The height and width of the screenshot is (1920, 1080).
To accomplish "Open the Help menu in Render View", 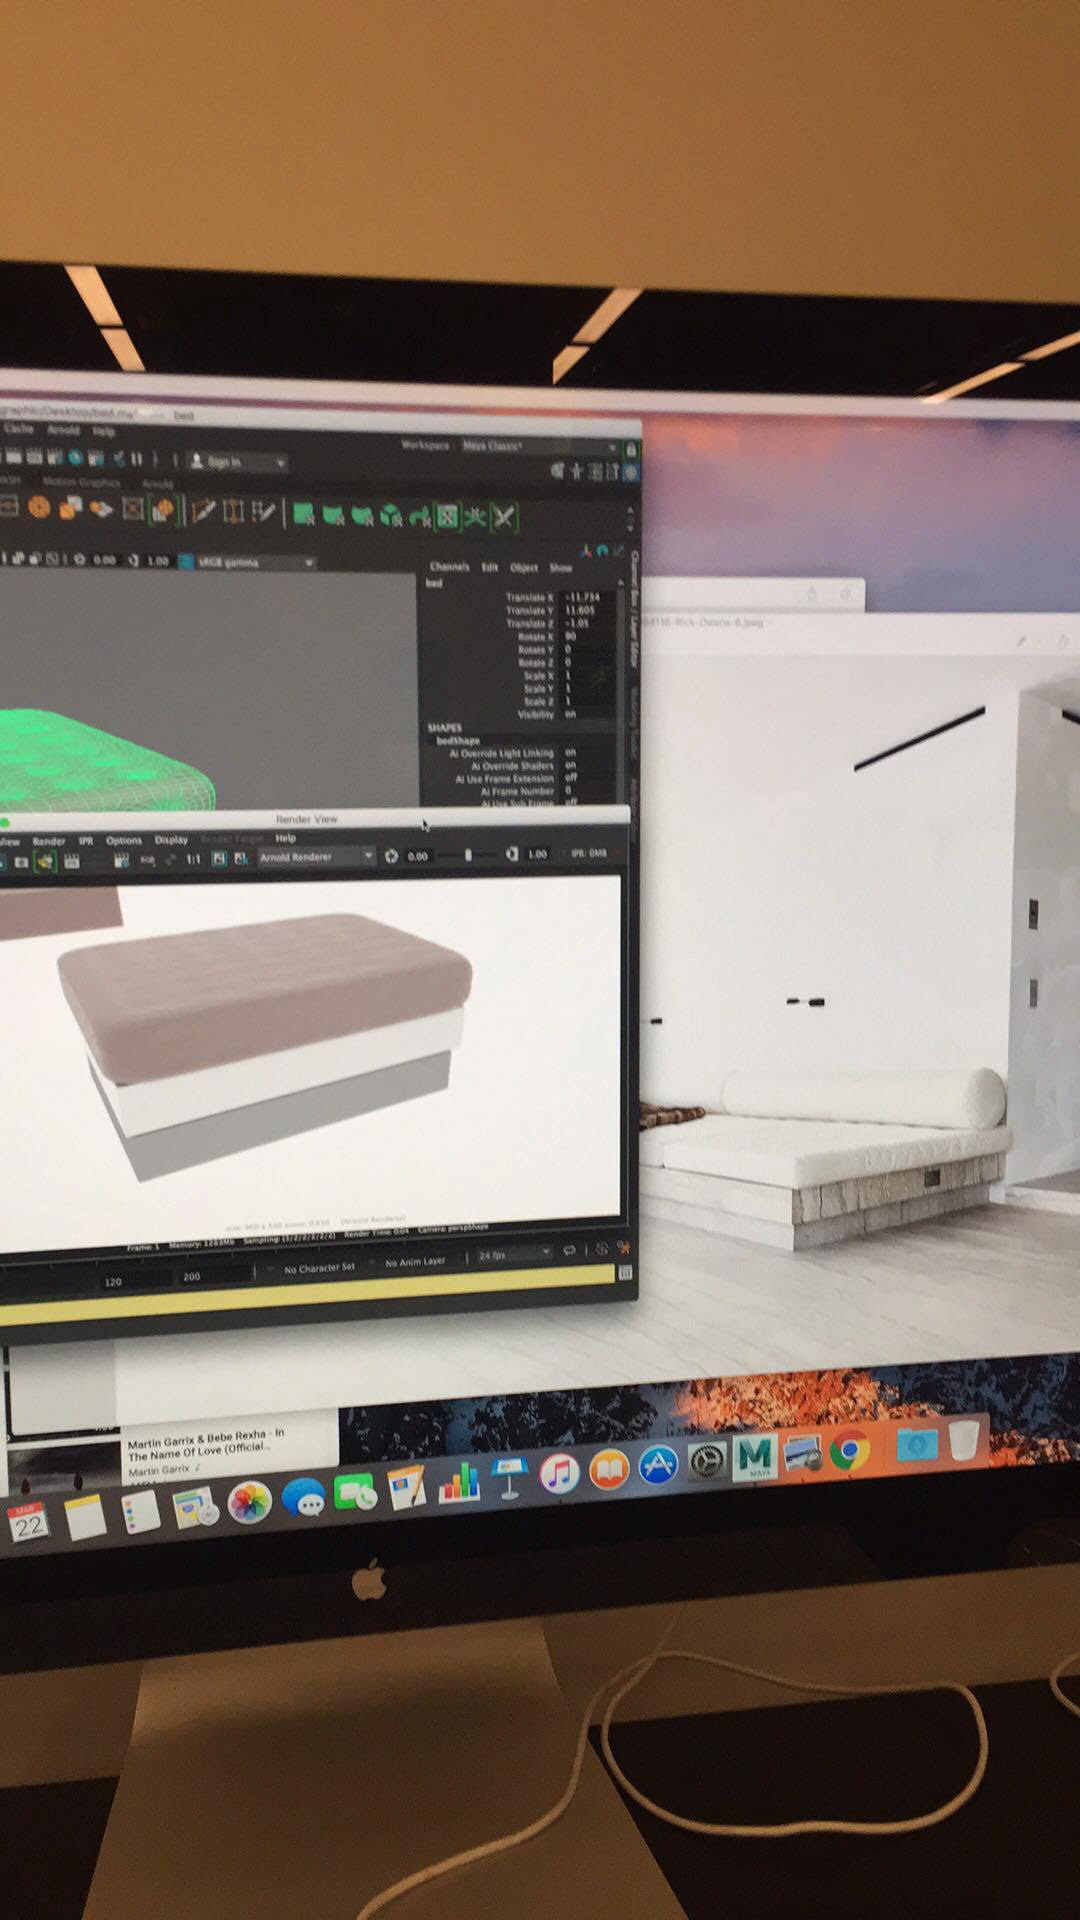I will (x=285, y=838).
